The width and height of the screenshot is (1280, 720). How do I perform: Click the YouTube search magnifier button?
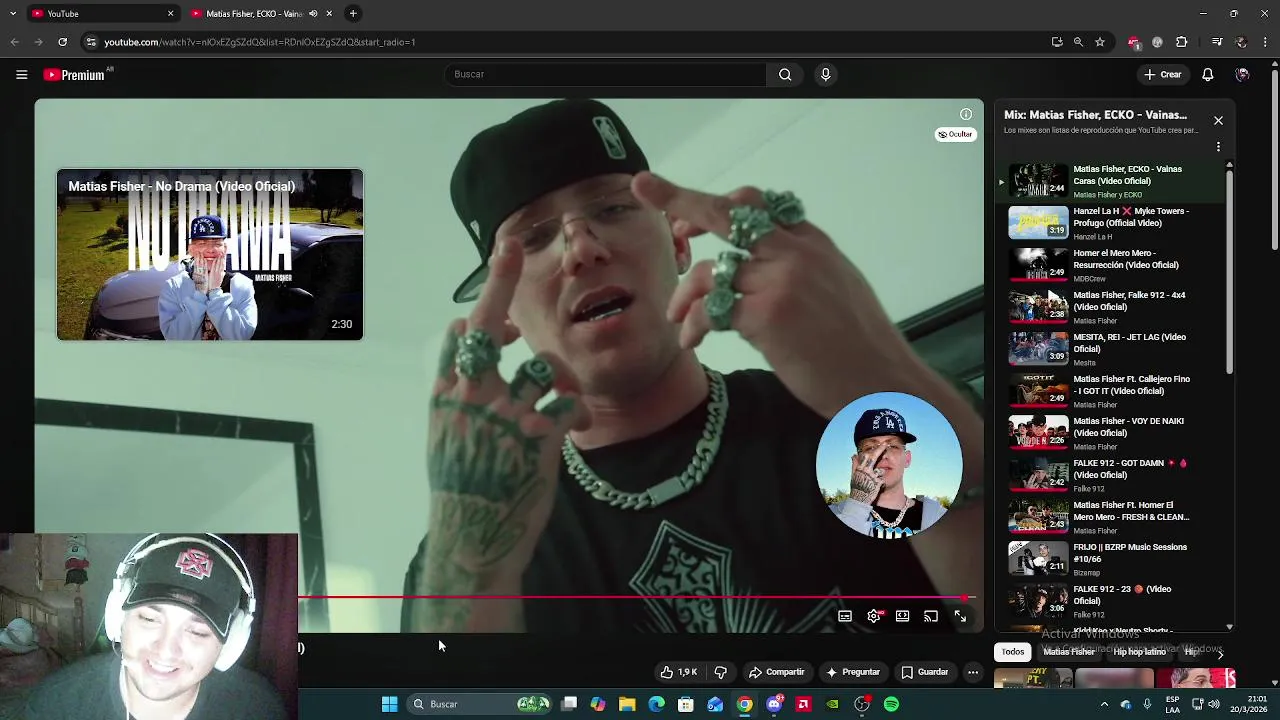tap(785, 74)
